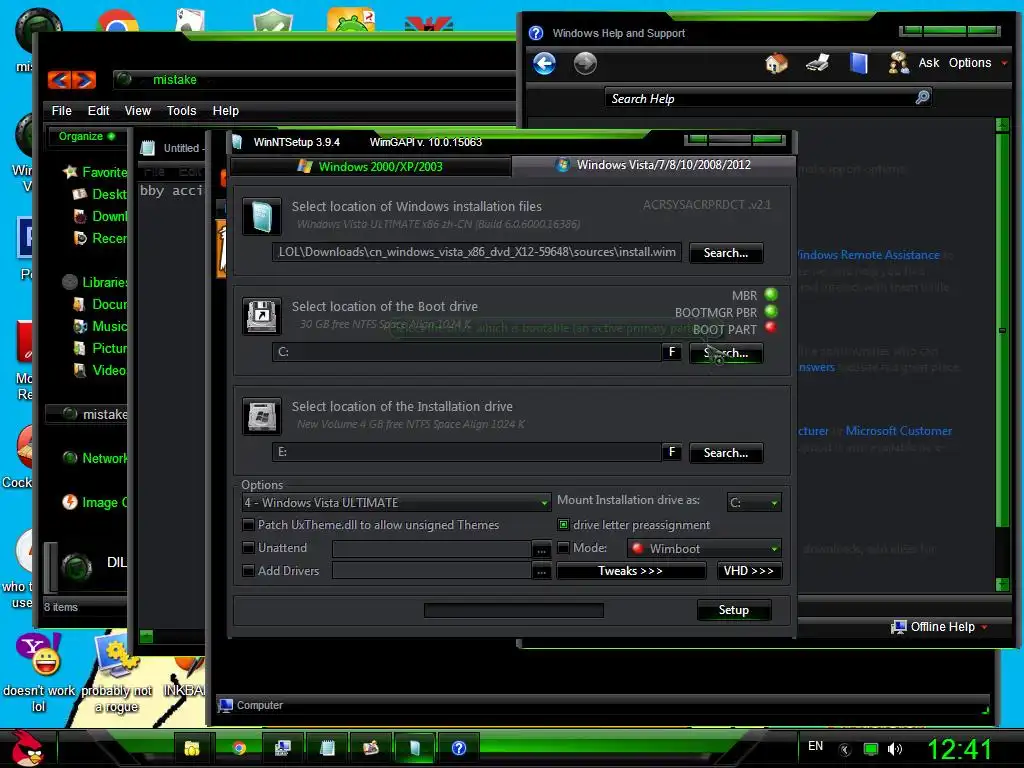Click the installation files disk icon

click(262, 216)
